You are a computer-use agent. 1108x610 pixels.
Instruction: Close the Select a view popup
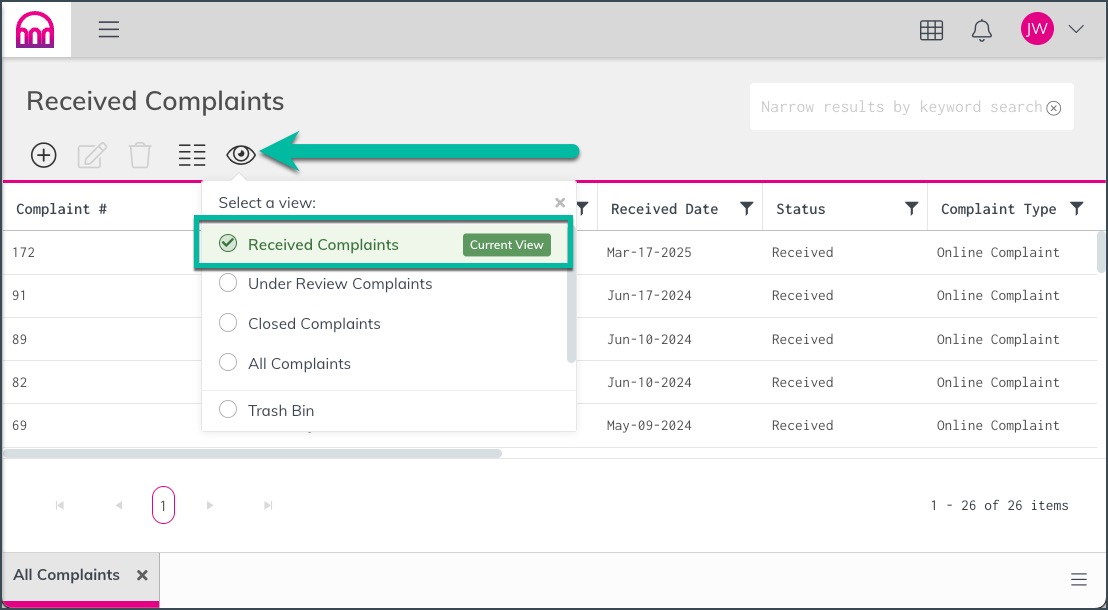point(560,203)
